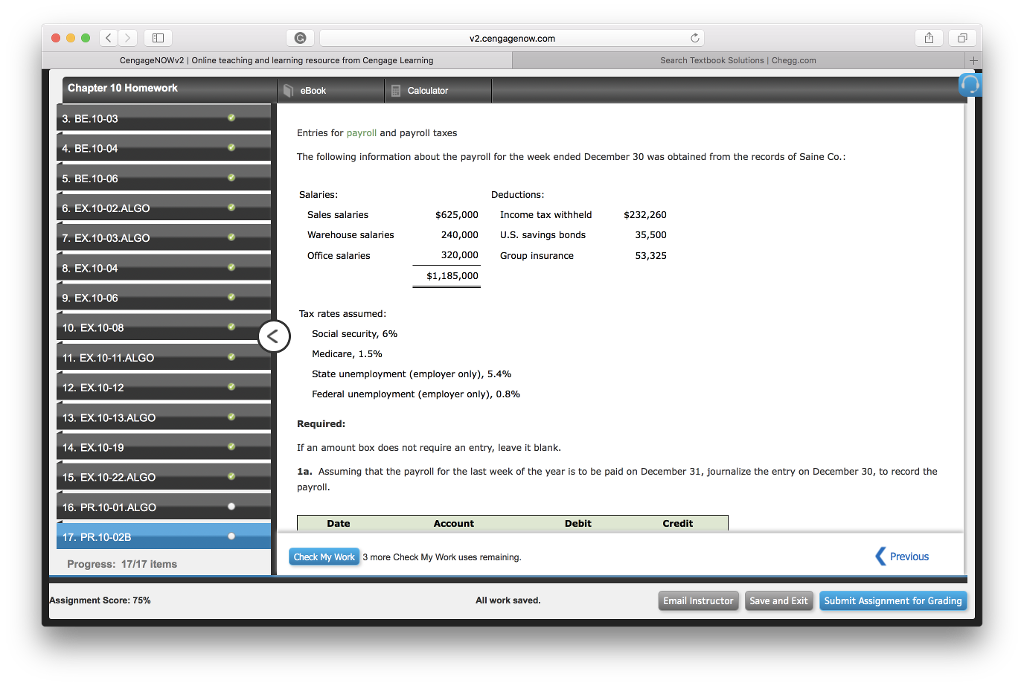Click the Safari share icon
The image size is (1024, 686).
[x=928, y=37]
